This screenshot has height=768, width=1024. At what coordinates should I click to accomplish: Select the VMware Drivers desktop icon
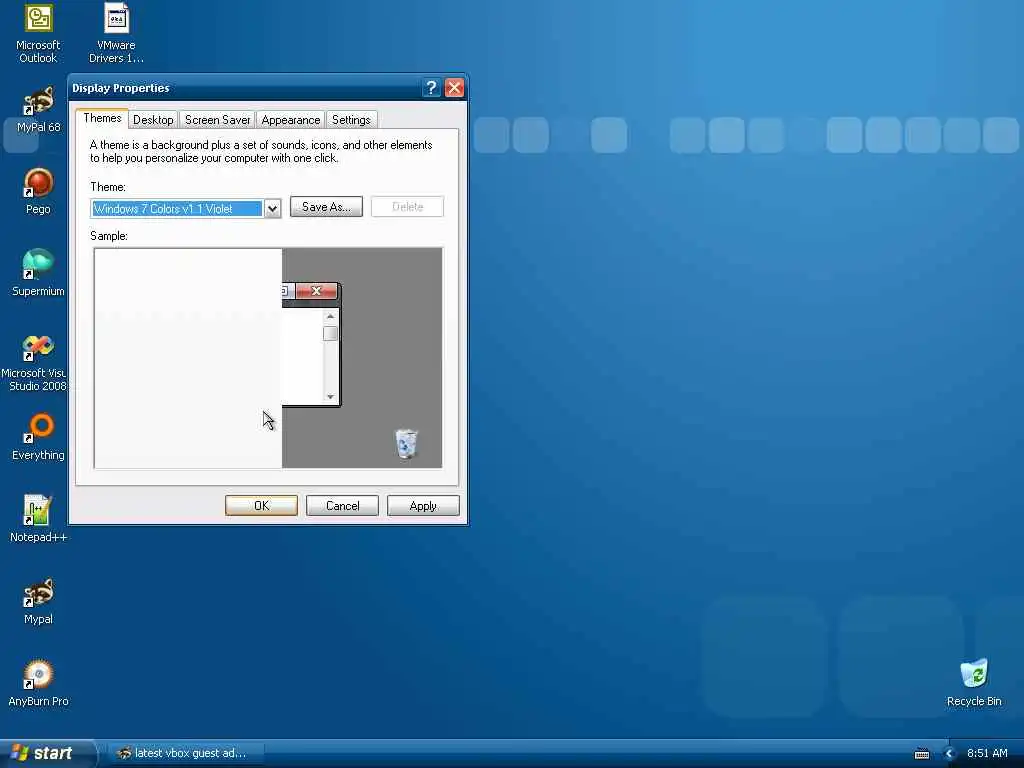click(x=116, y=33)
